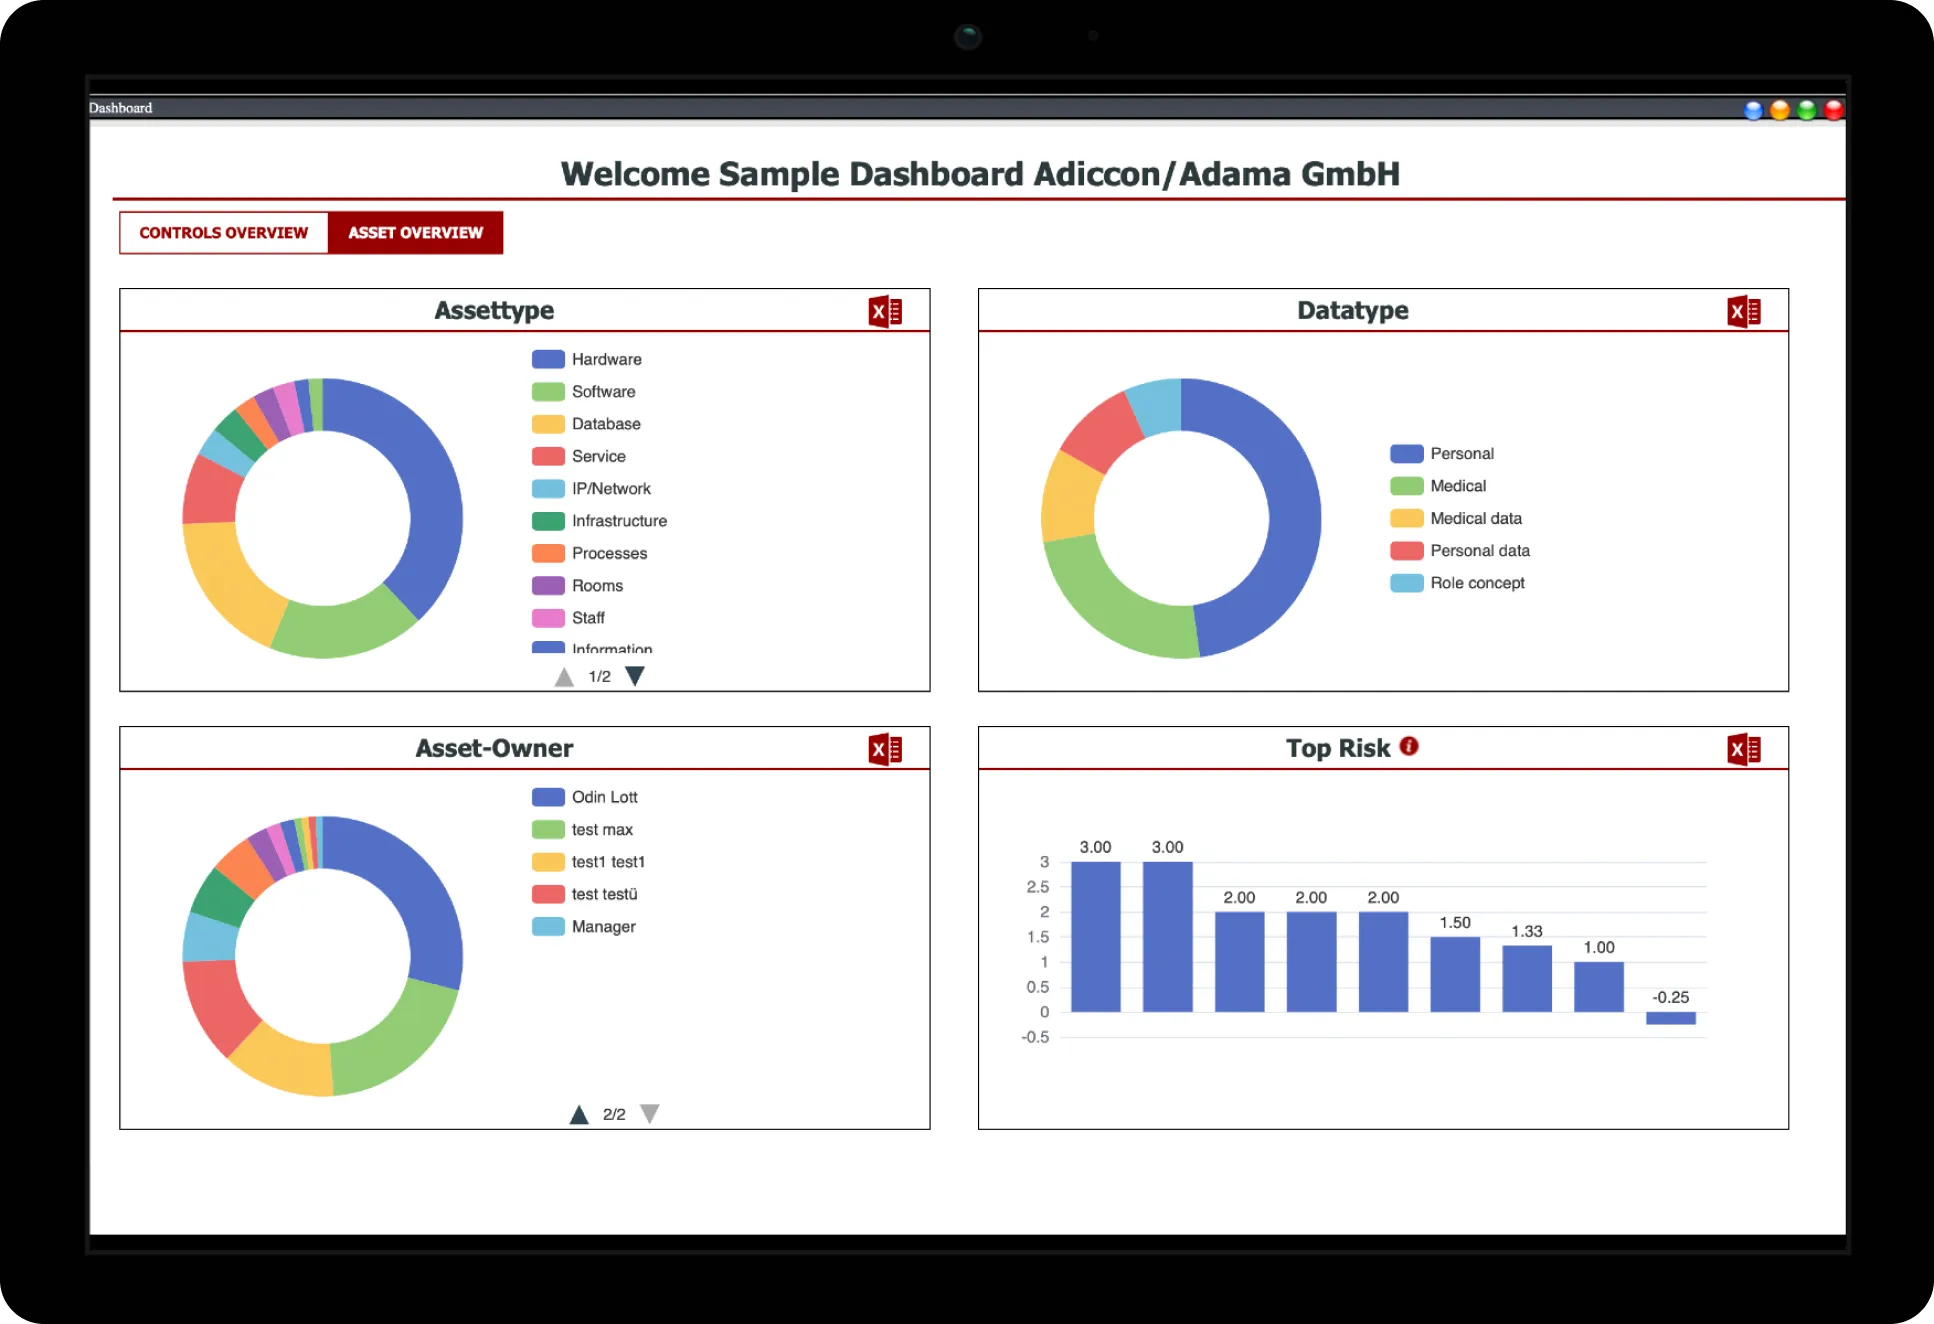Click the Assettype panel title
Screen dimensions: 1934x1324
tap(494, 311)
